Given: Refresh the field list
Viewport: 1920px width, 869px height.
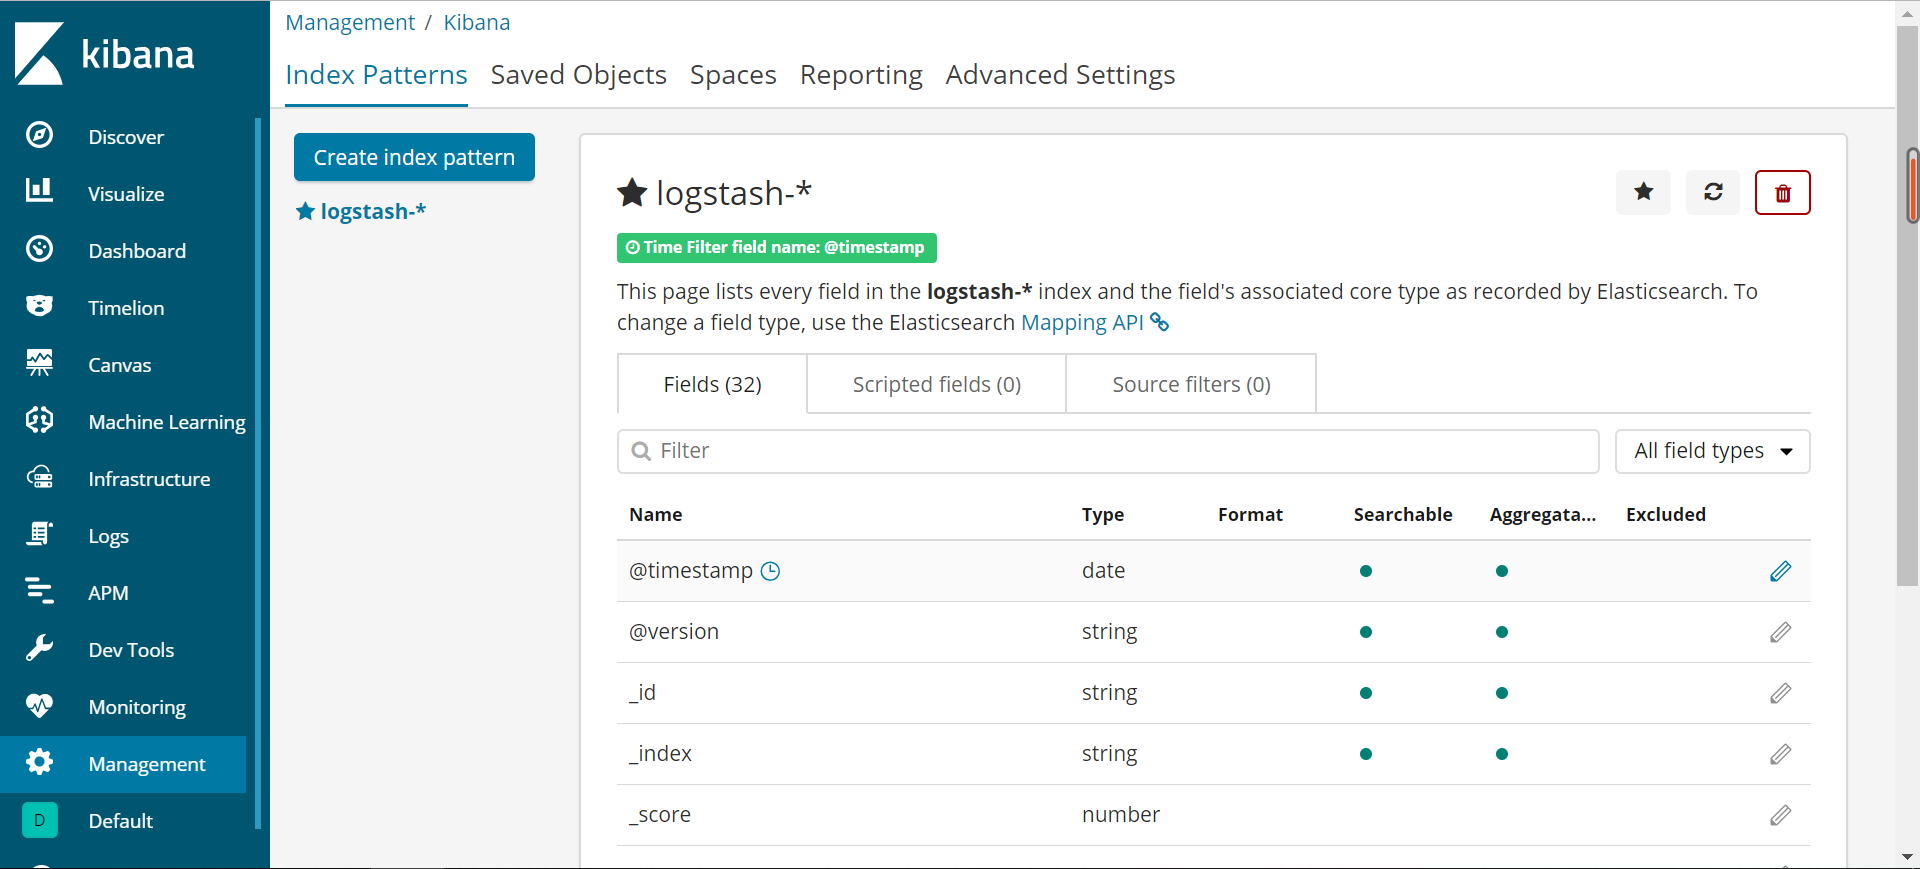Looking at the screenshot, I should click(1713, 192).
